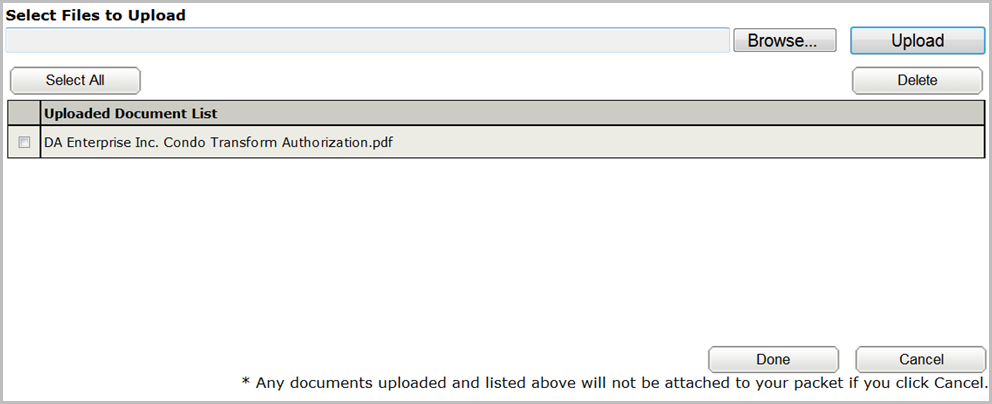
Task: Select the Condo Transform Authorization.pdf row
Action: (496, 142)
